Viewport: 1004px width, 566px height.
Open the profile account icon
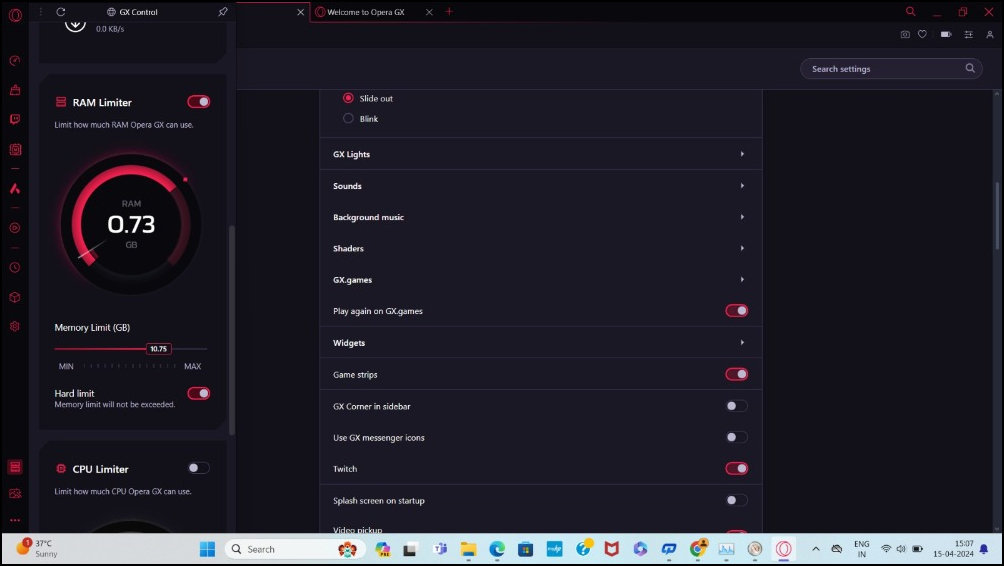[x=989, y=35]
